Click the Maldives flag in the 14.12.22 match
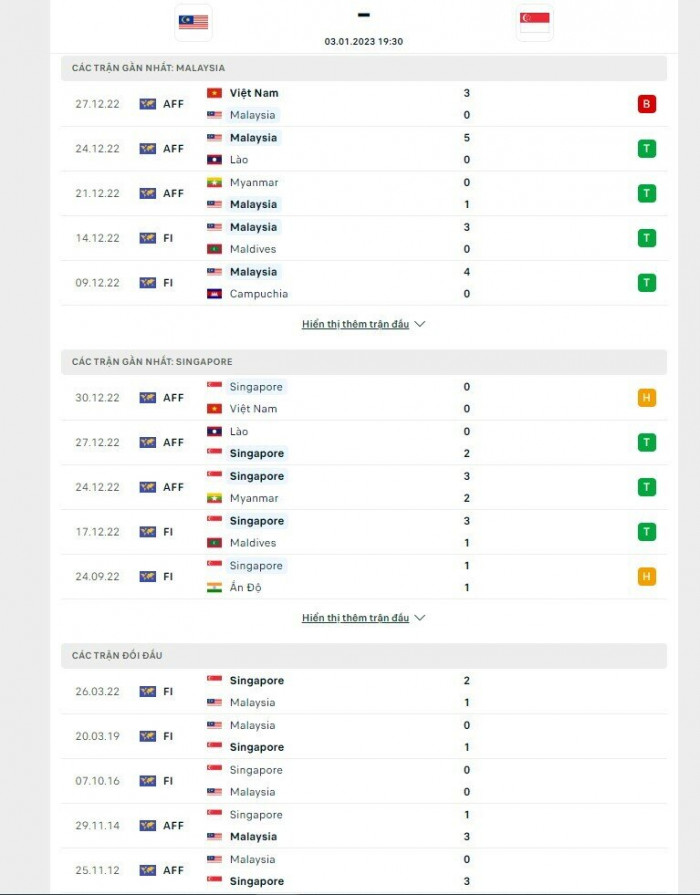Viewport: 700px width, 895px height. pos(214,249)
